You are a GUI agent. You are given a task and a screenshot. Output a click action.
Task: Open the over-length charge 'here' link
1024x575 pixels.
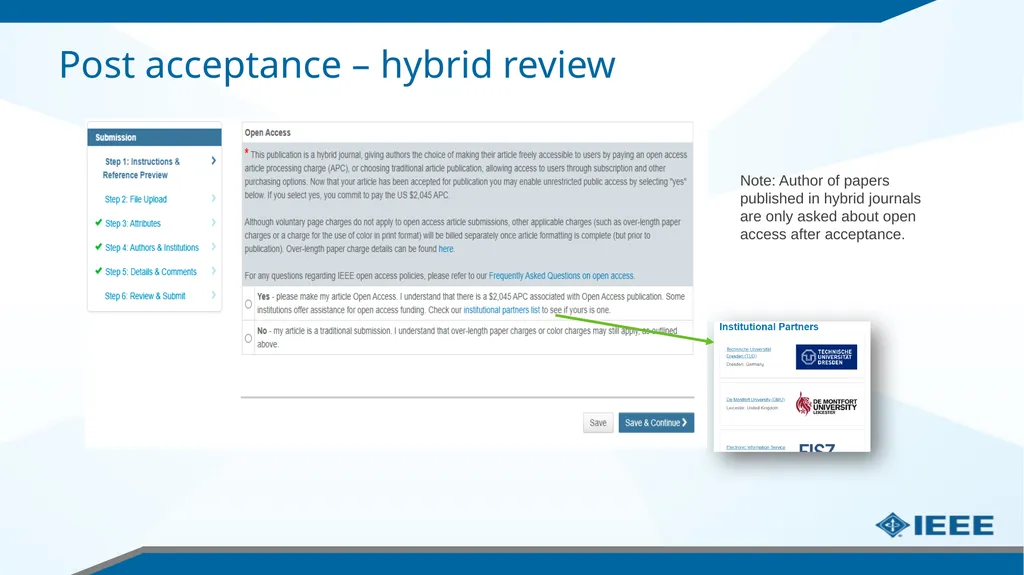[x=446, y=249]
